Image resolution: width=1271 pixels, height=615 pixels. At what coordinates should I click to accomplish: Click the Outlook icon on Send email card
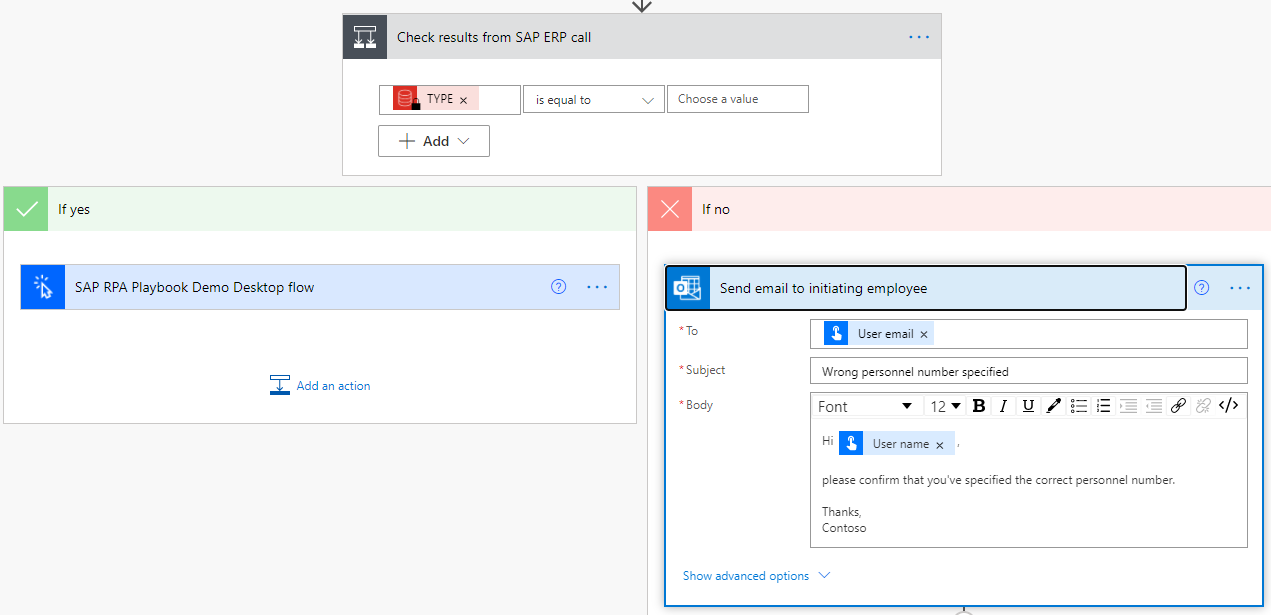coord(688,288)
